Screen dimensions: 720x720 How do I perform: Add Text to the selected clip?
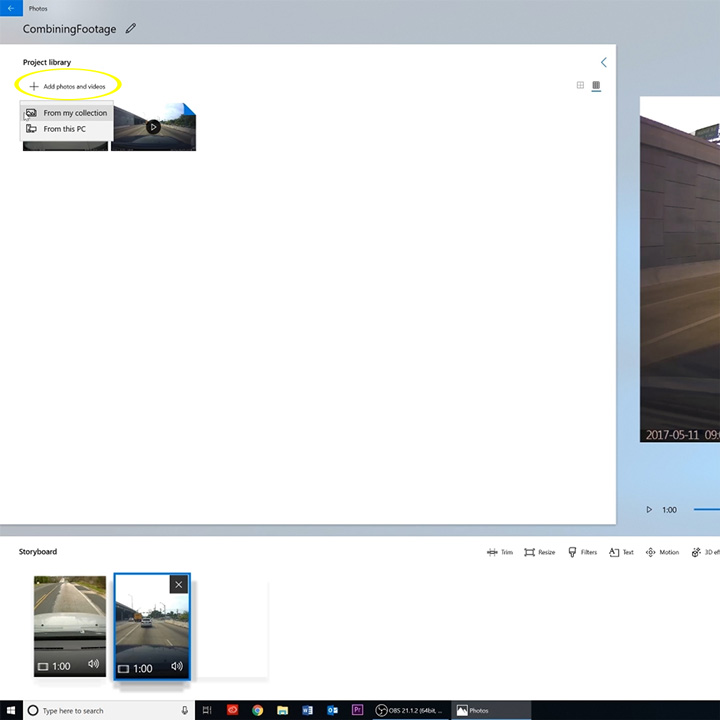pyautogui.click(x=621, y=552)
